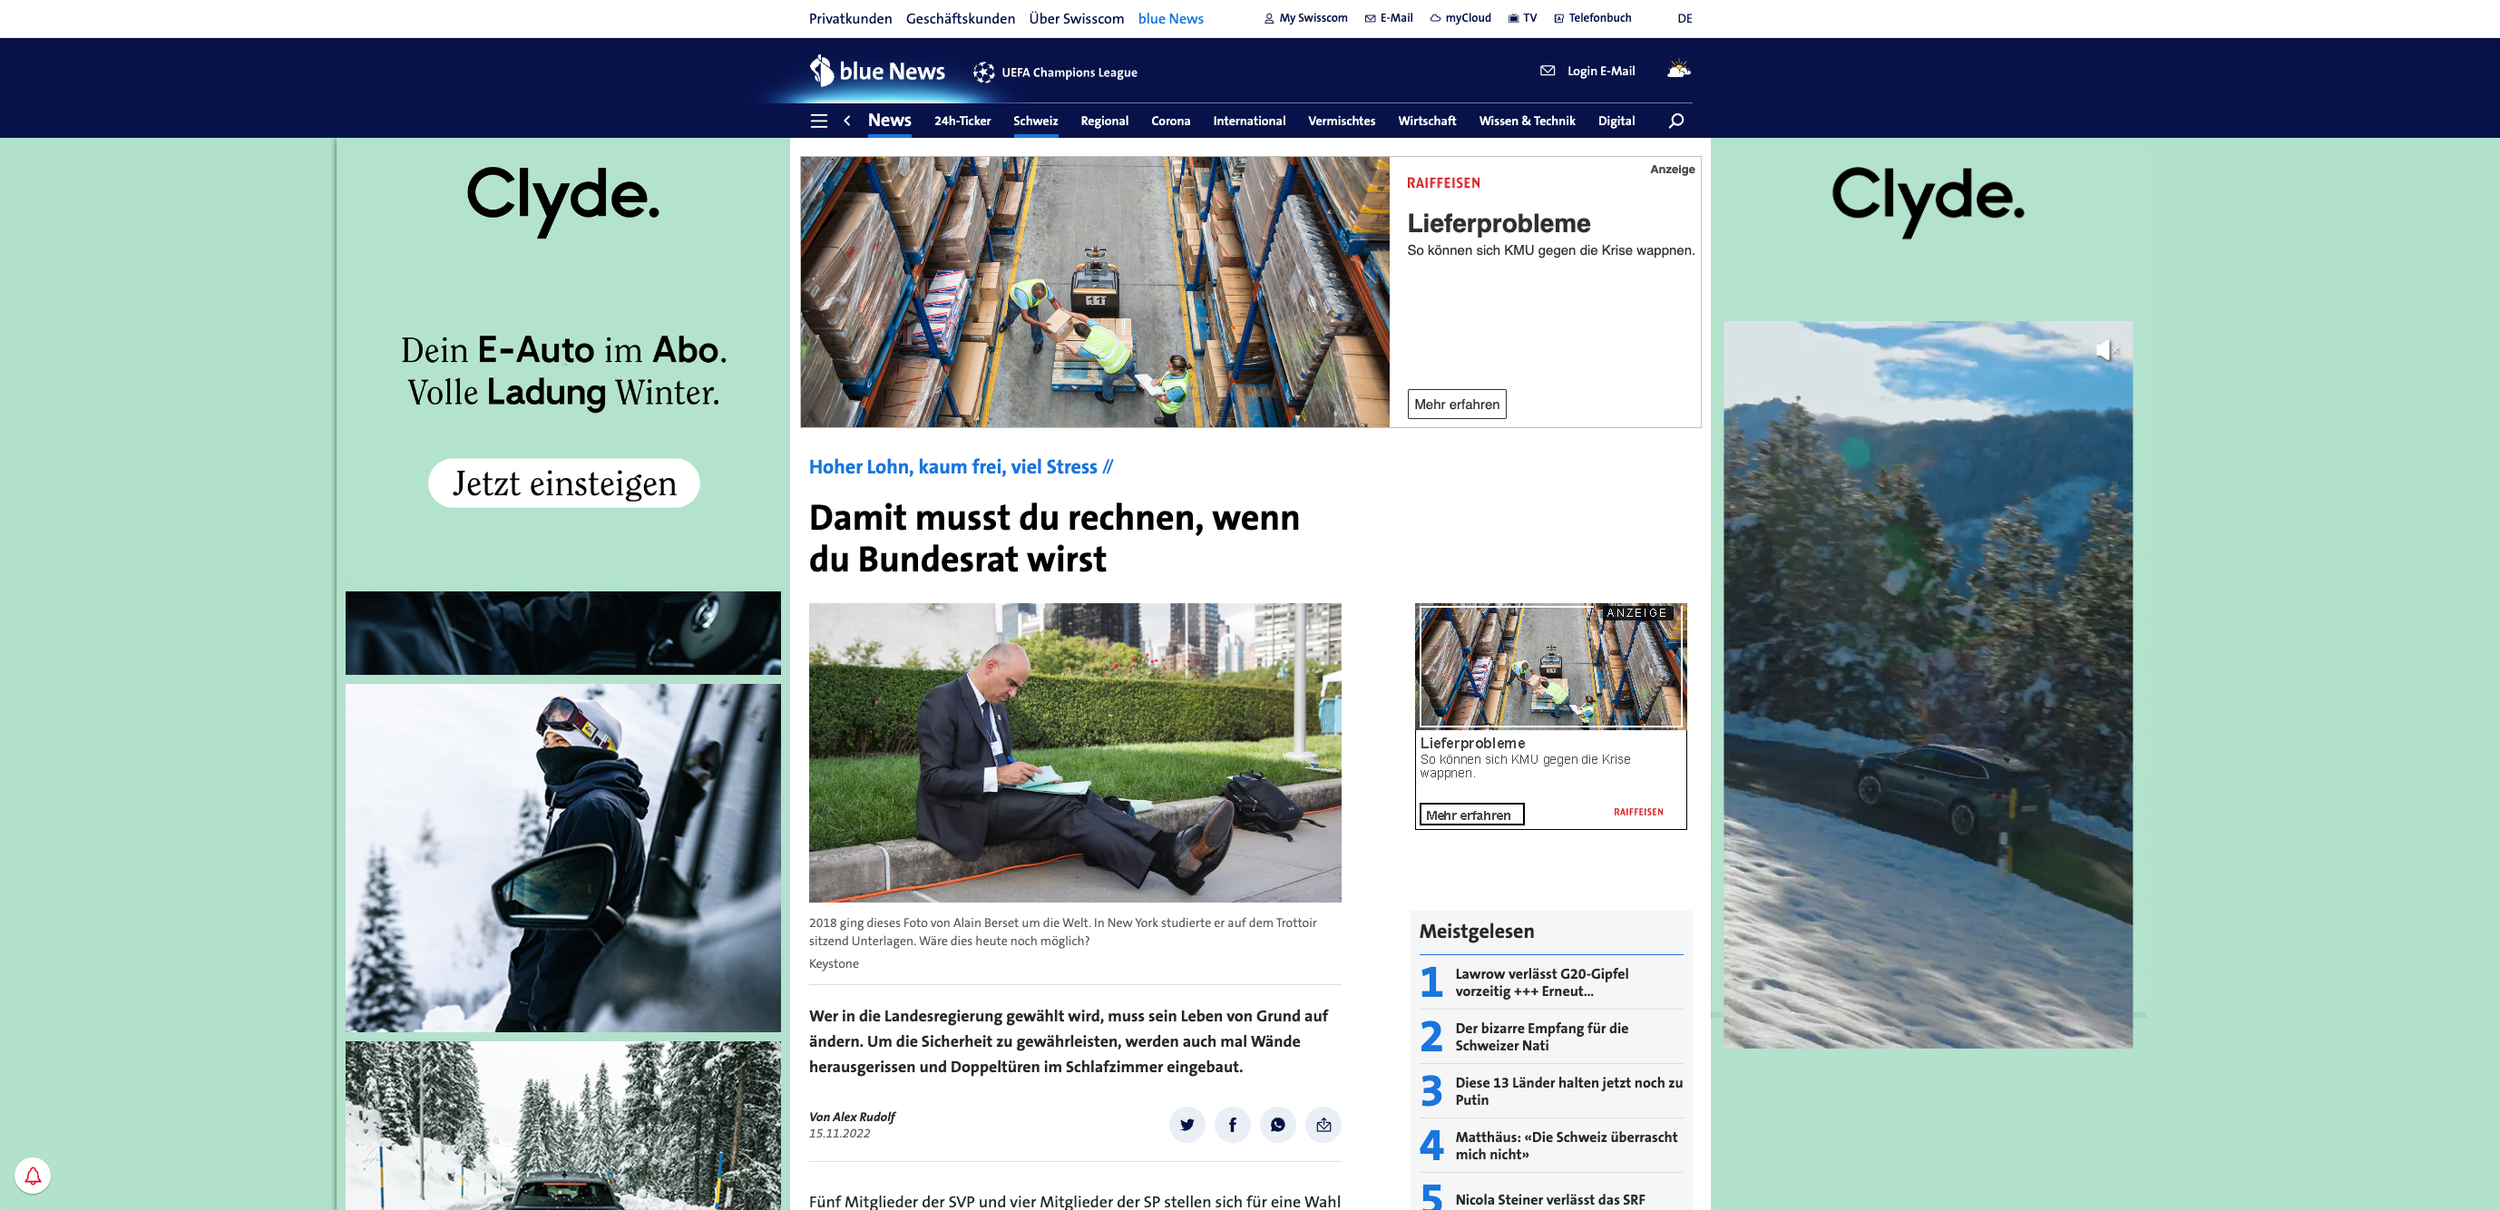Open the hamburger menu icon

point(818,121)
